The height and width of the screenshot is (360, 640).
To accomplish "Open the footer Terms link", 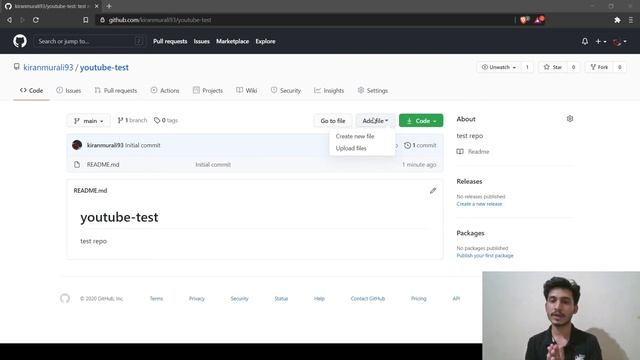I will pos(156,298).
